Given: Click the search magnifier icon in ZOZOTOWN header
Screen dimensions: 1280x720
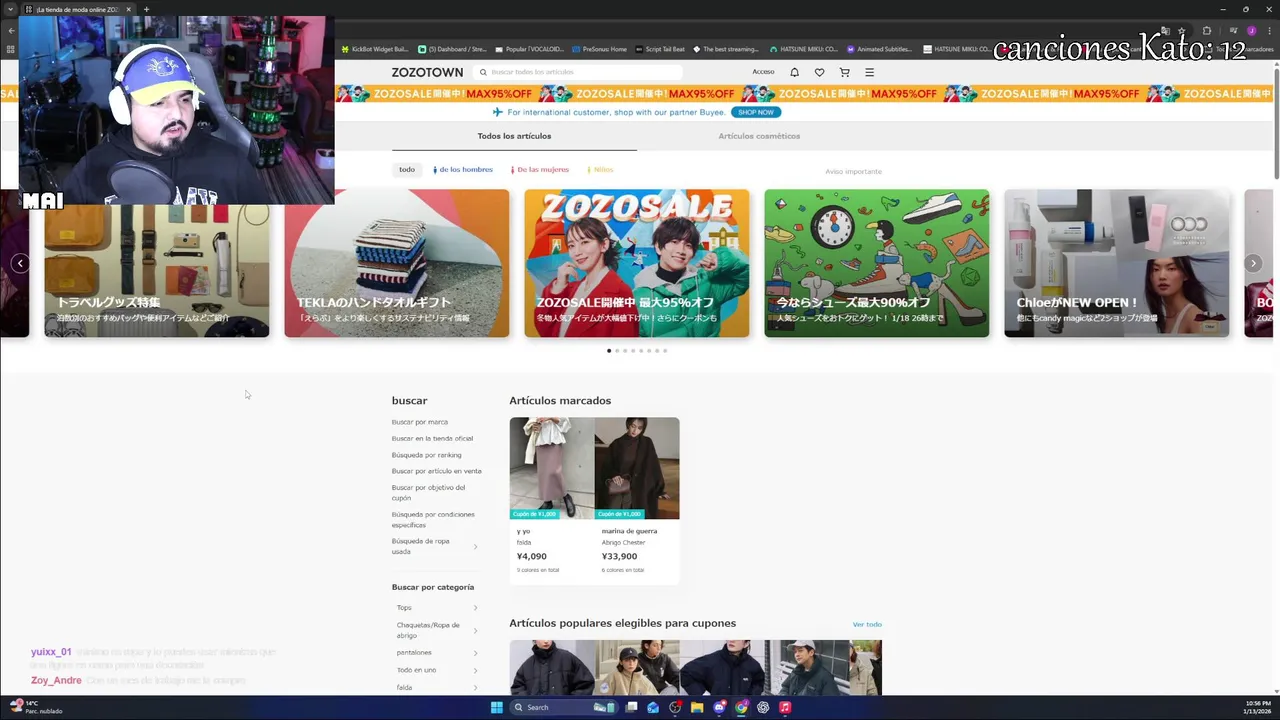Looking at the screenshot, I should coord(483,72).
